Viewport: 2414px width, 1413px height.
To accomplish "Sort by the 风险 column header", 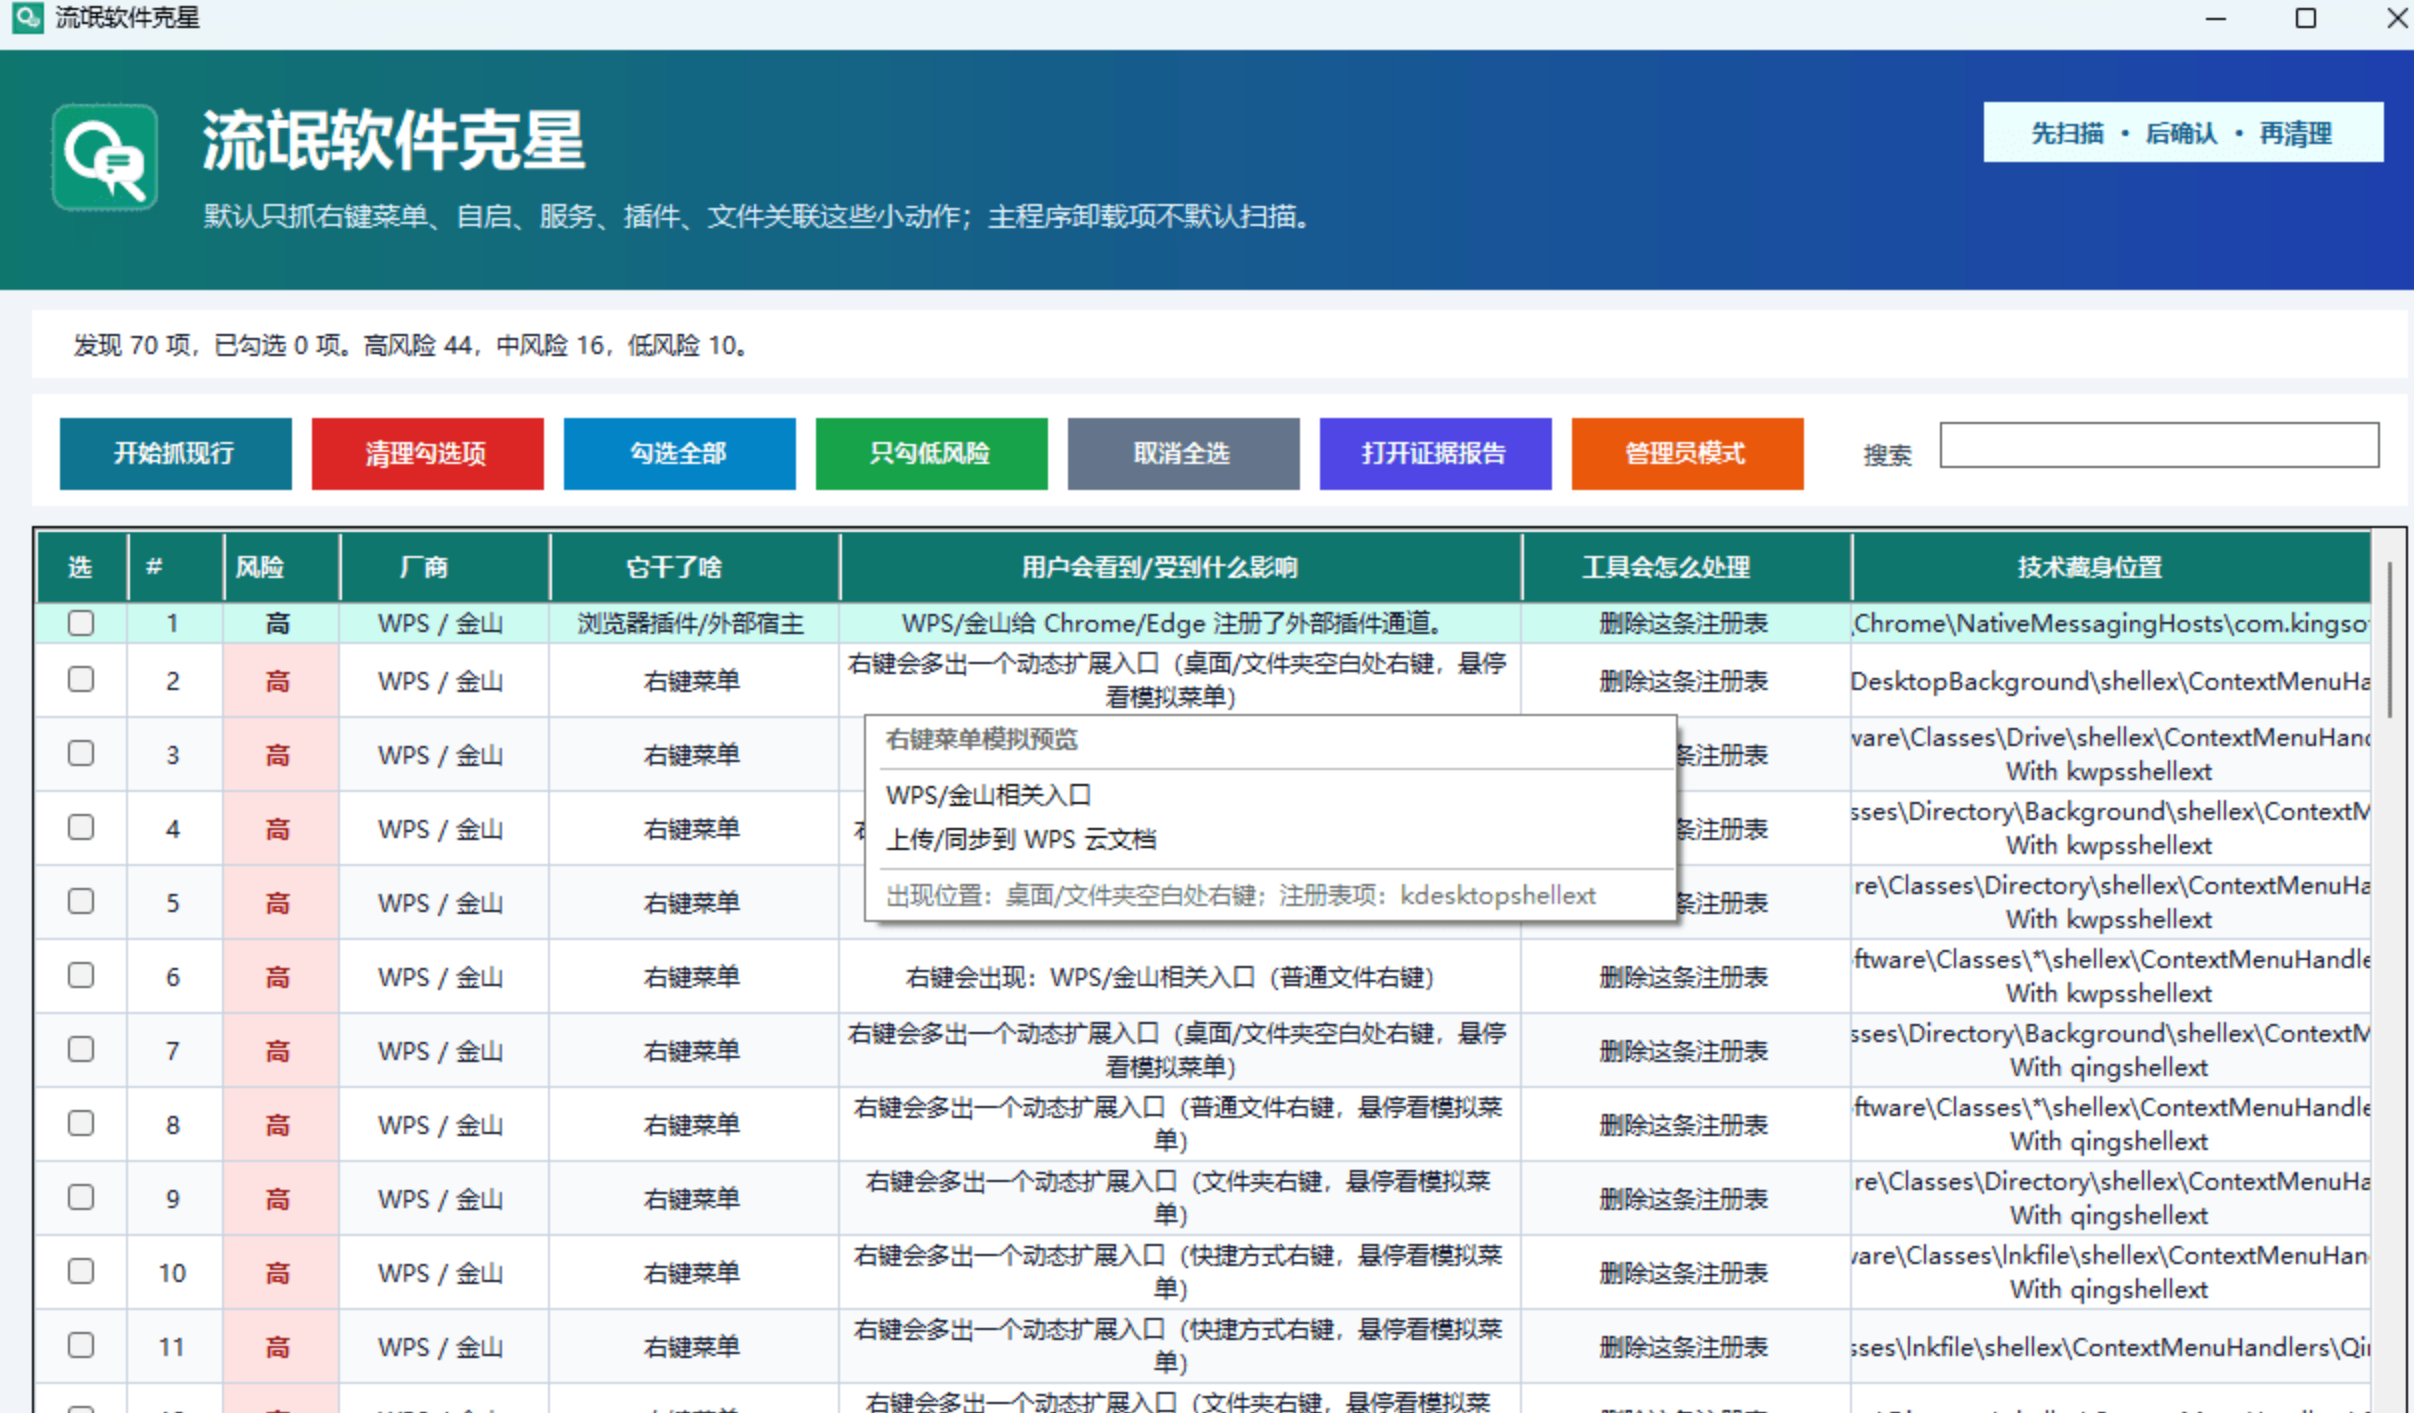I will click(x=281, y=567).
